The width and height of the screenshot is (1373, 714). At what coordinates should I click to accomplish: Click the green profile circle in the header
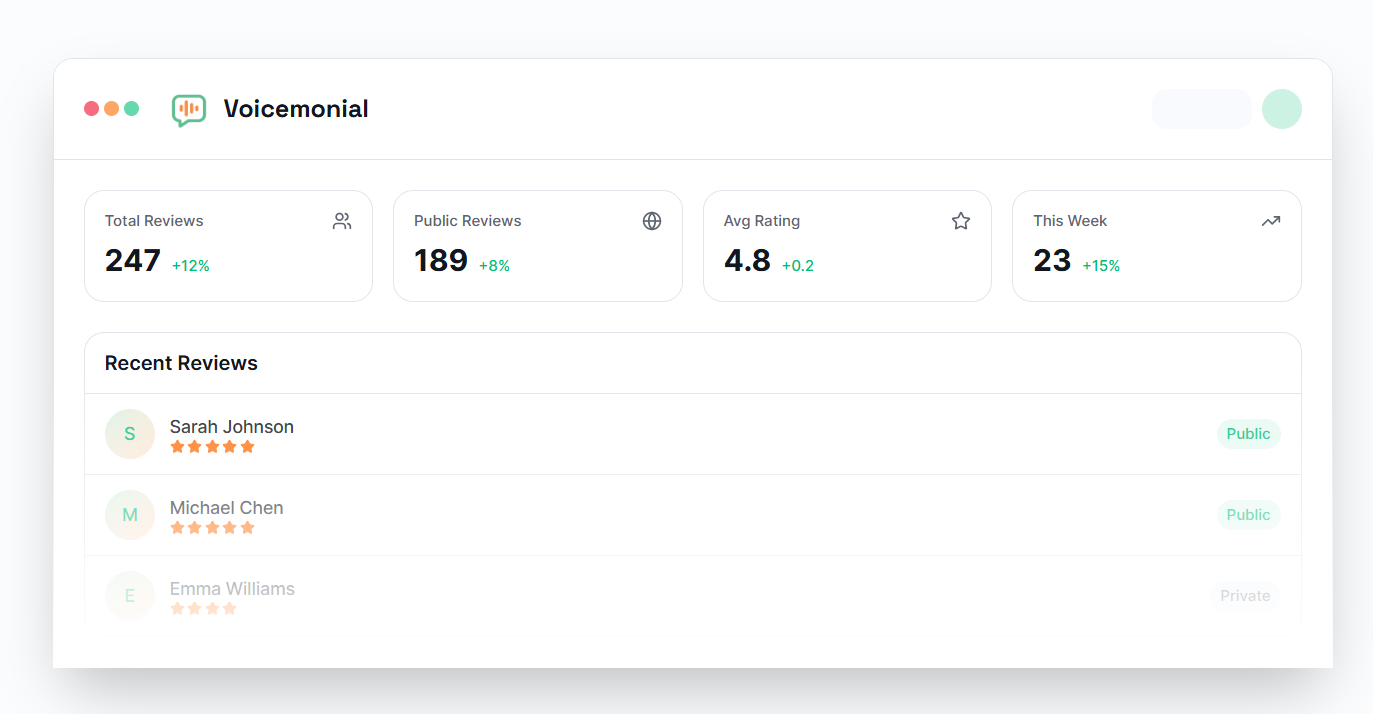(1281, 108)
